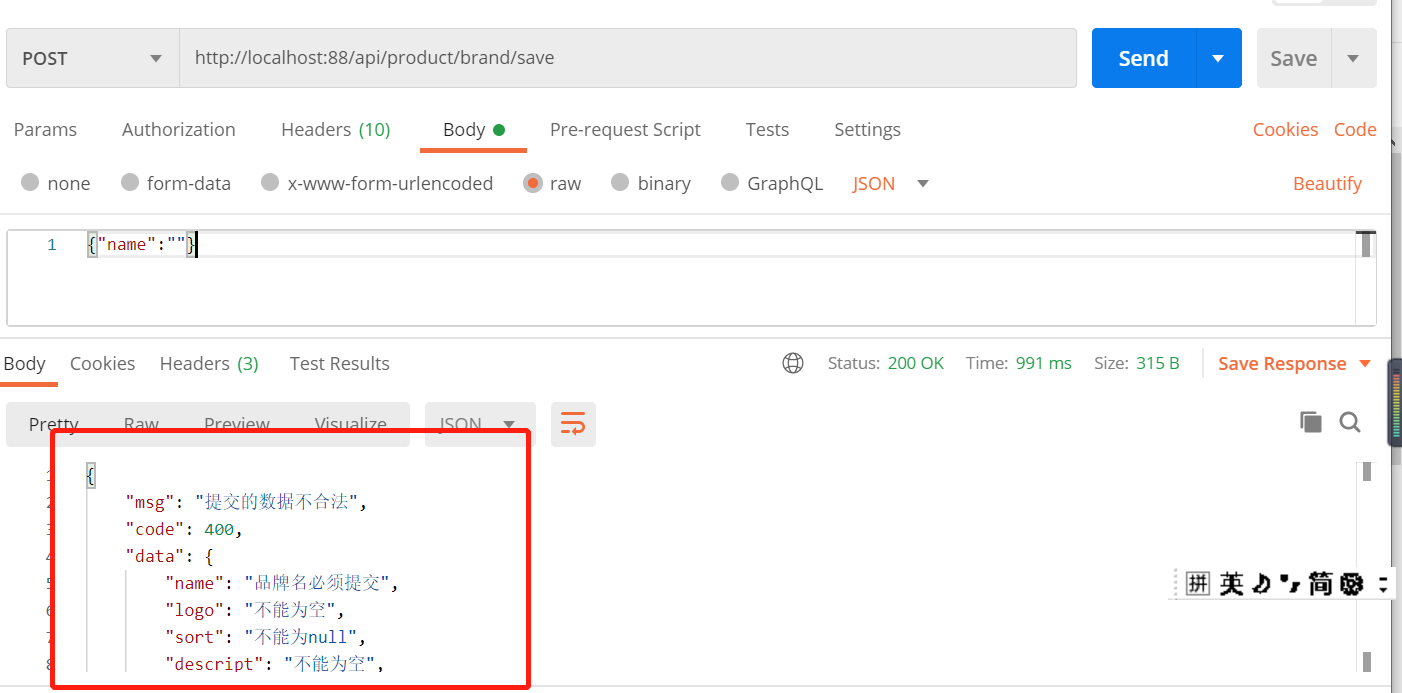Copy the response with the copy icon
The width and height of the screenshot is (1402, 693).
coord(1310,422)
